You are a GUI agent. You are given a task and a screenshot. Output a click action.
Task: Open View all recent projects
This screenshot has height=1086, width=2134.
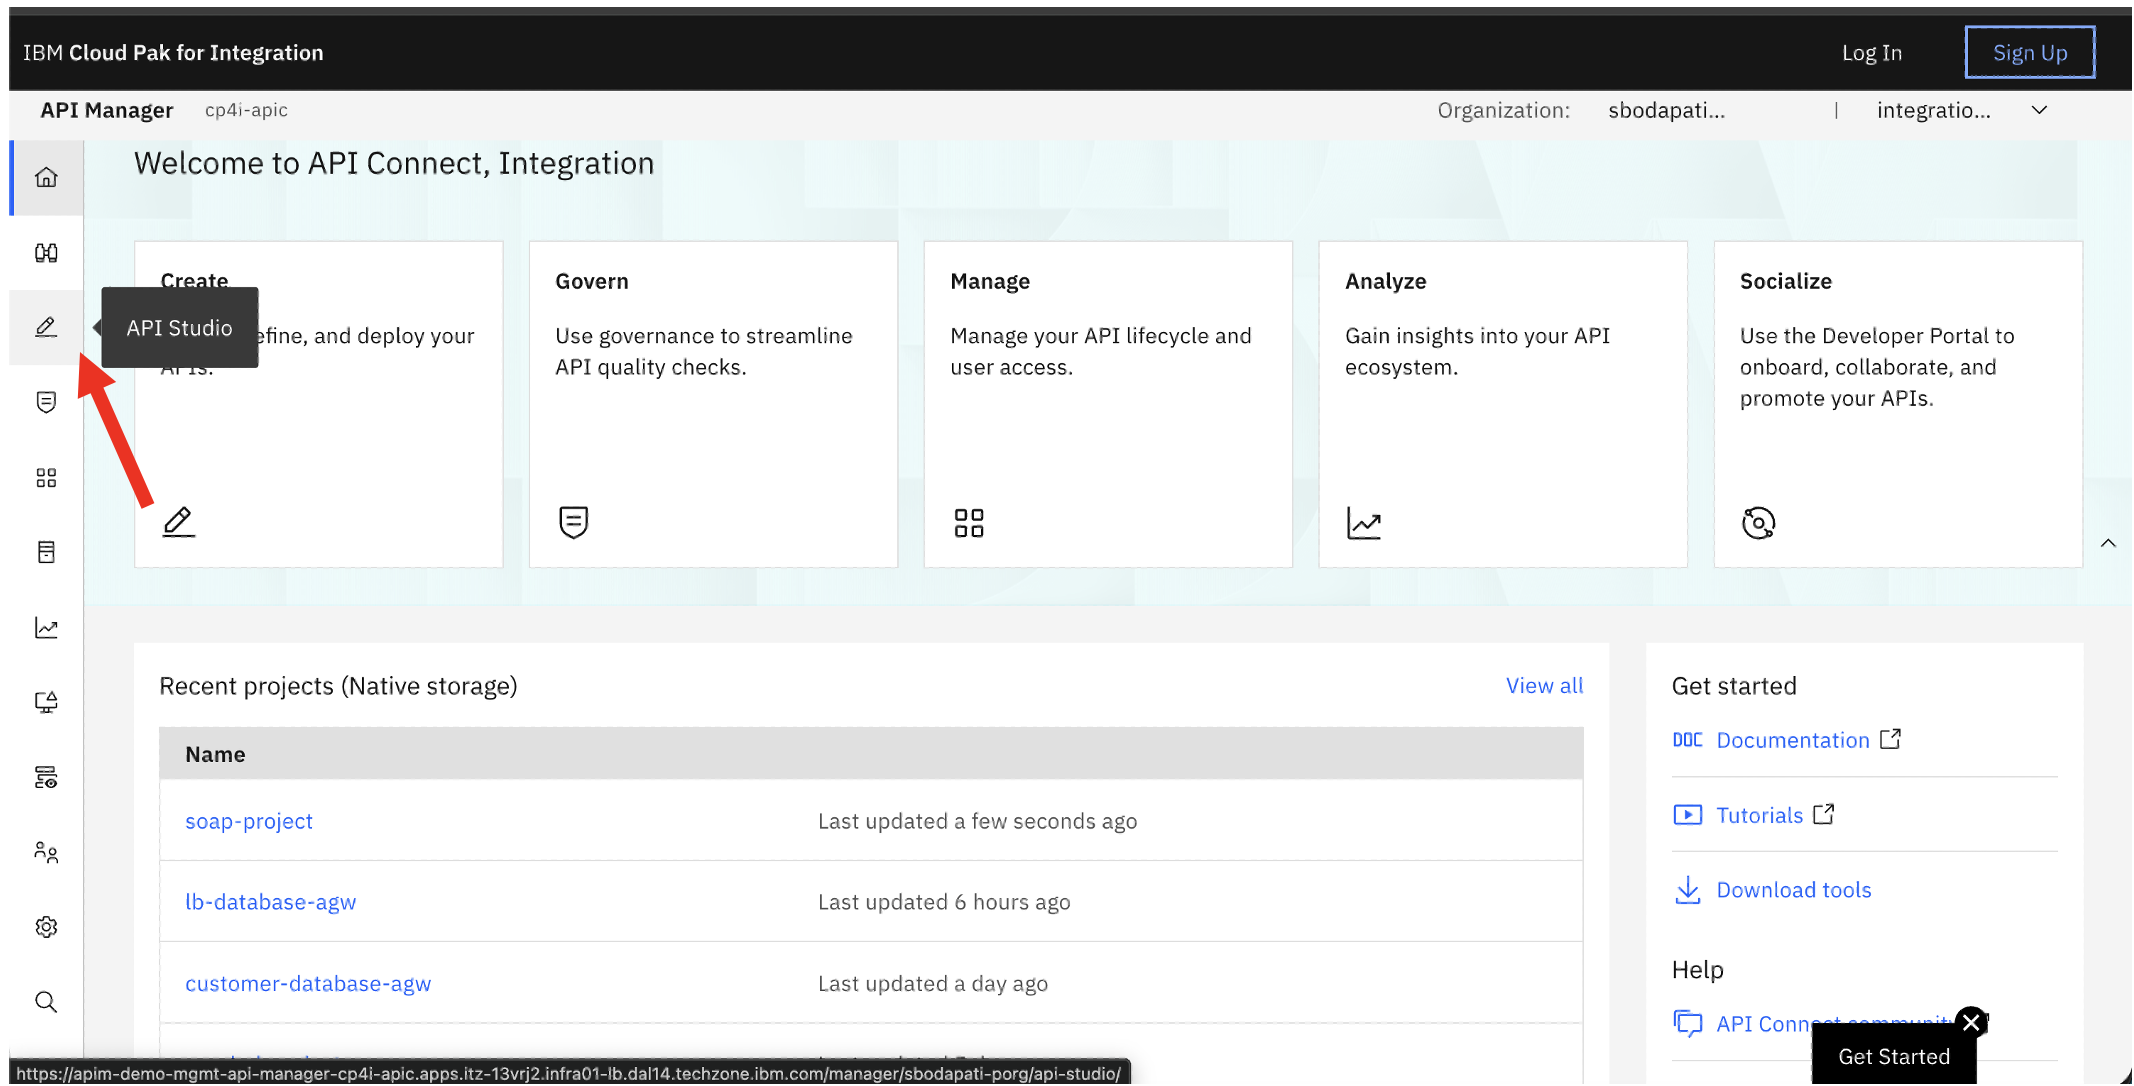(1545, 686)
